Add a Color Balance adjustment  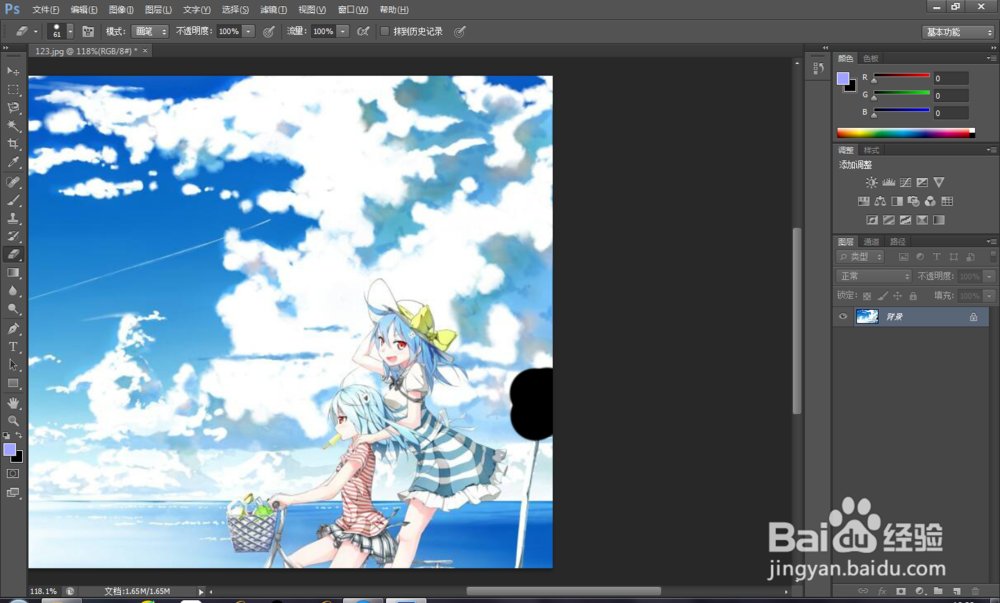880,201
